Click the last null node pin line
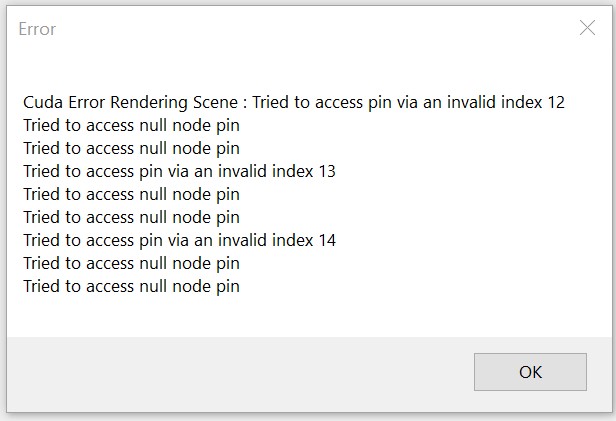This screenshot has width=616, height=421. 131,286
